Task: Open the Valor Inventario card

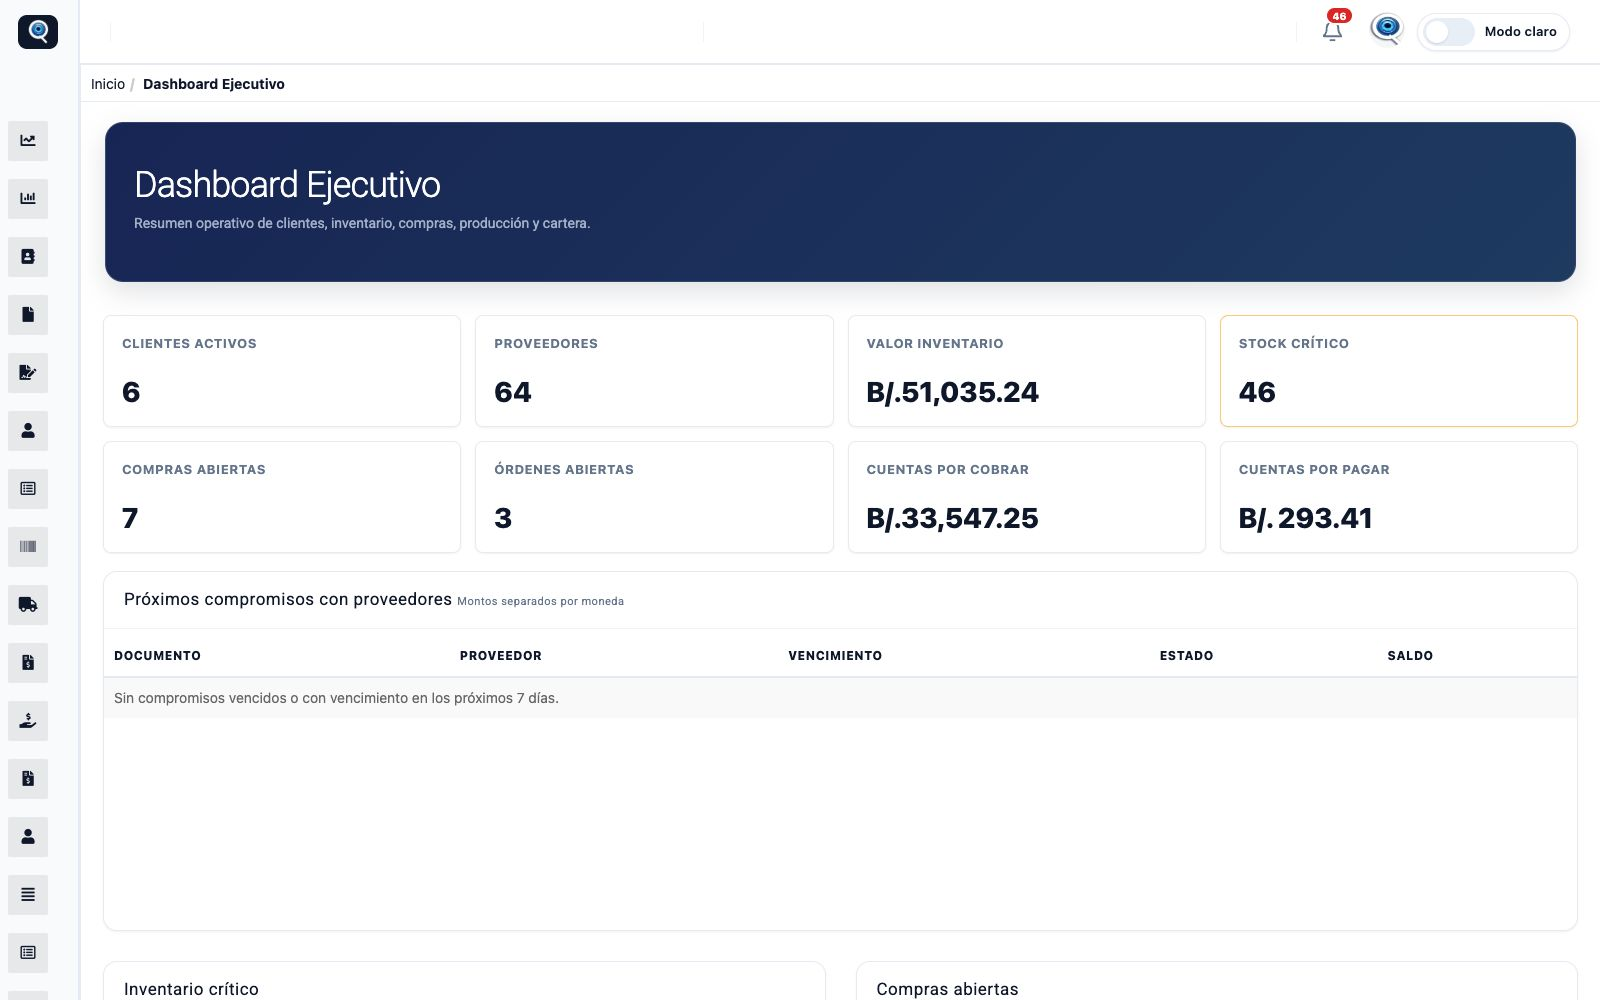Action: [x=1027, y=371]
